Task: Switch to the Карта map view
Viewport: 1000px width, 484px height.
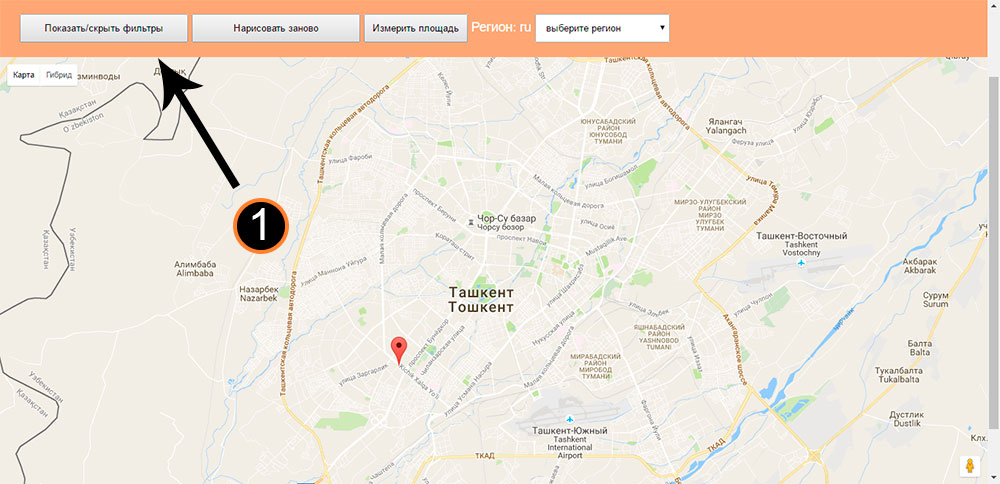Action: 24,75
